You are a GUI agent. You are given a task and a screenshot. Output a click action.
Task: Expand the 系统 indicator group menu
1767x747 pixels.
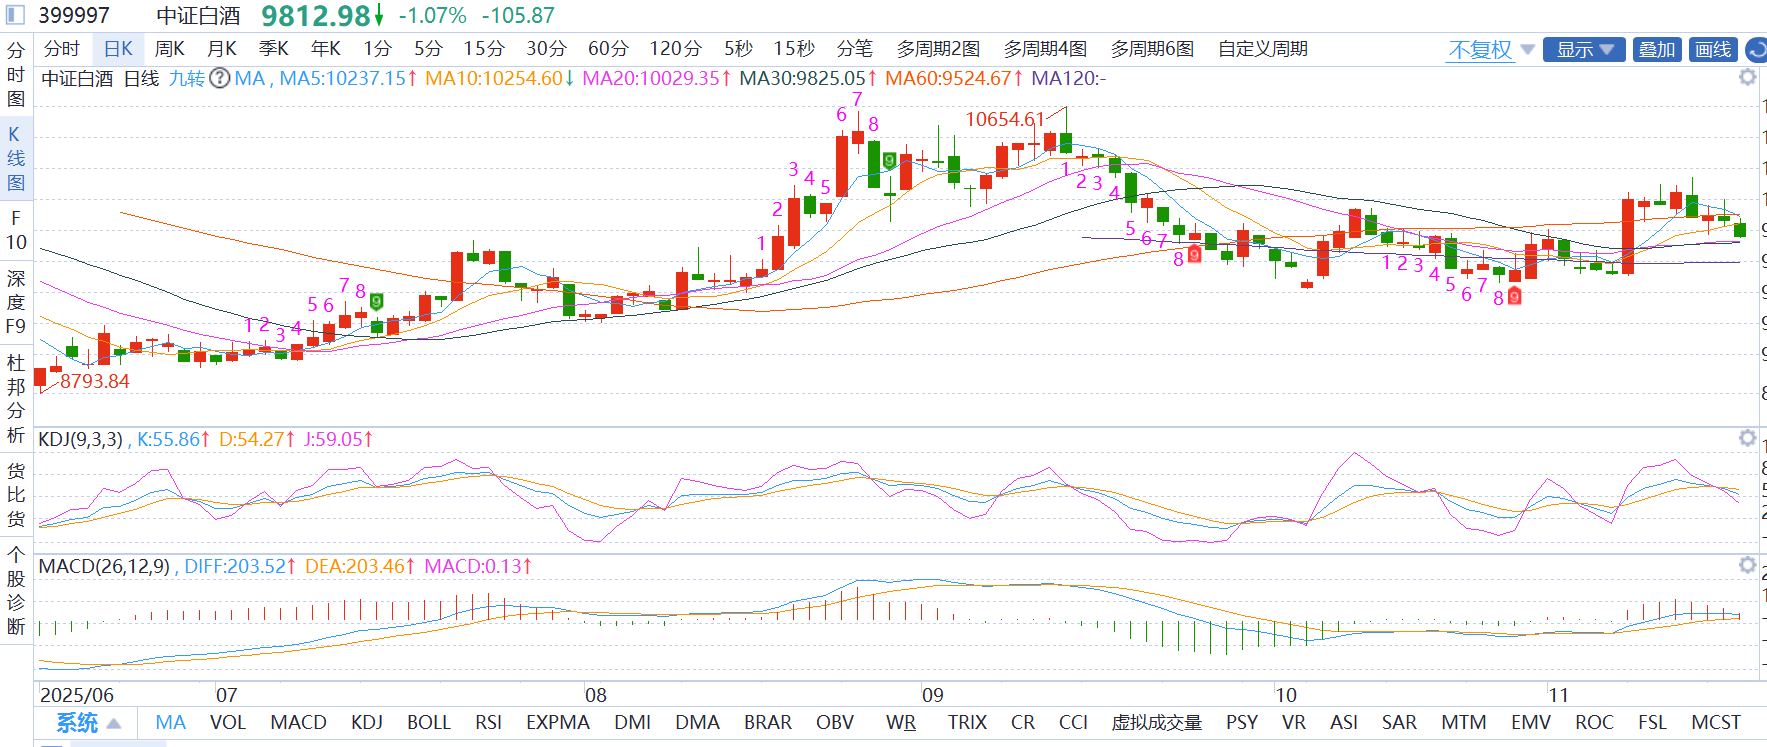(88, 723)
